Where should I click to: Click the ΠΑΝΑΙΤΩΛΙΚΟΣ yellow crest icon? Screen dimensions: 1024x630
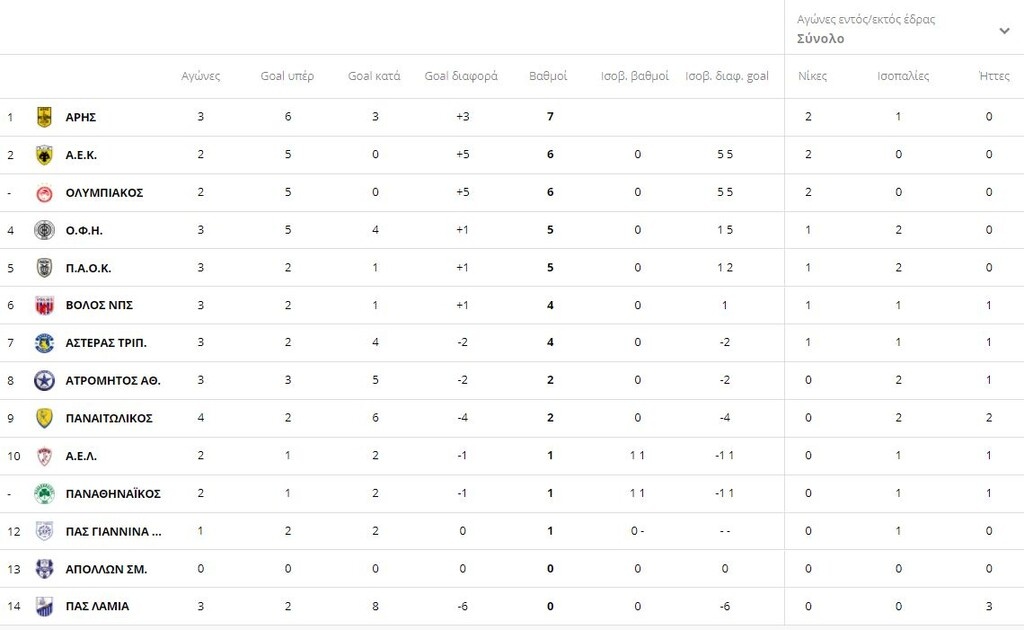pos(44,418)
